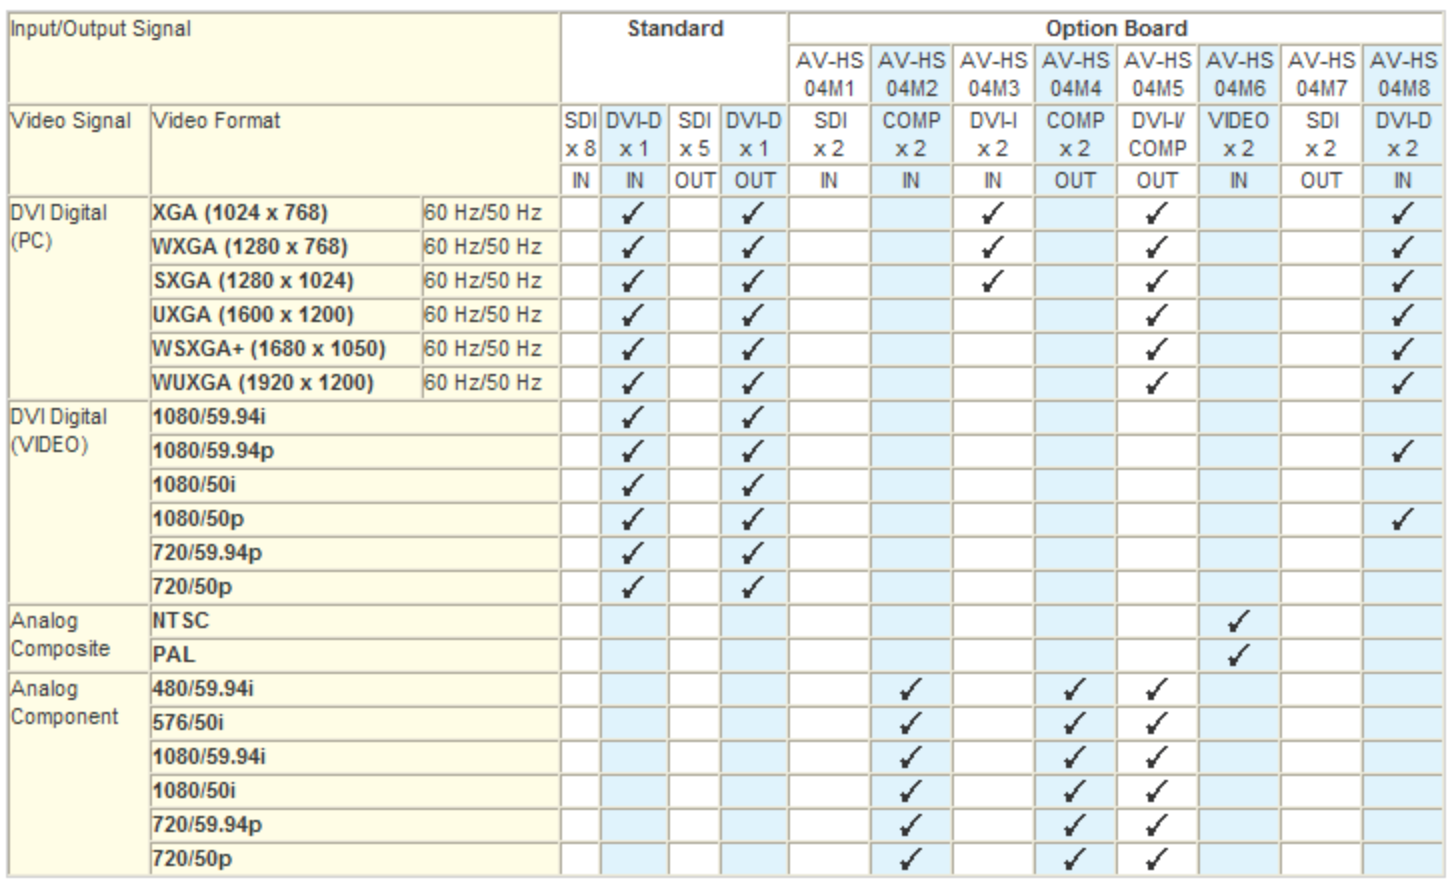This screenshot has width=1452, height=886.
Task: Select the WSXGA+ (1680 x 1050) format cell
Action: click(x=285, y=349)
